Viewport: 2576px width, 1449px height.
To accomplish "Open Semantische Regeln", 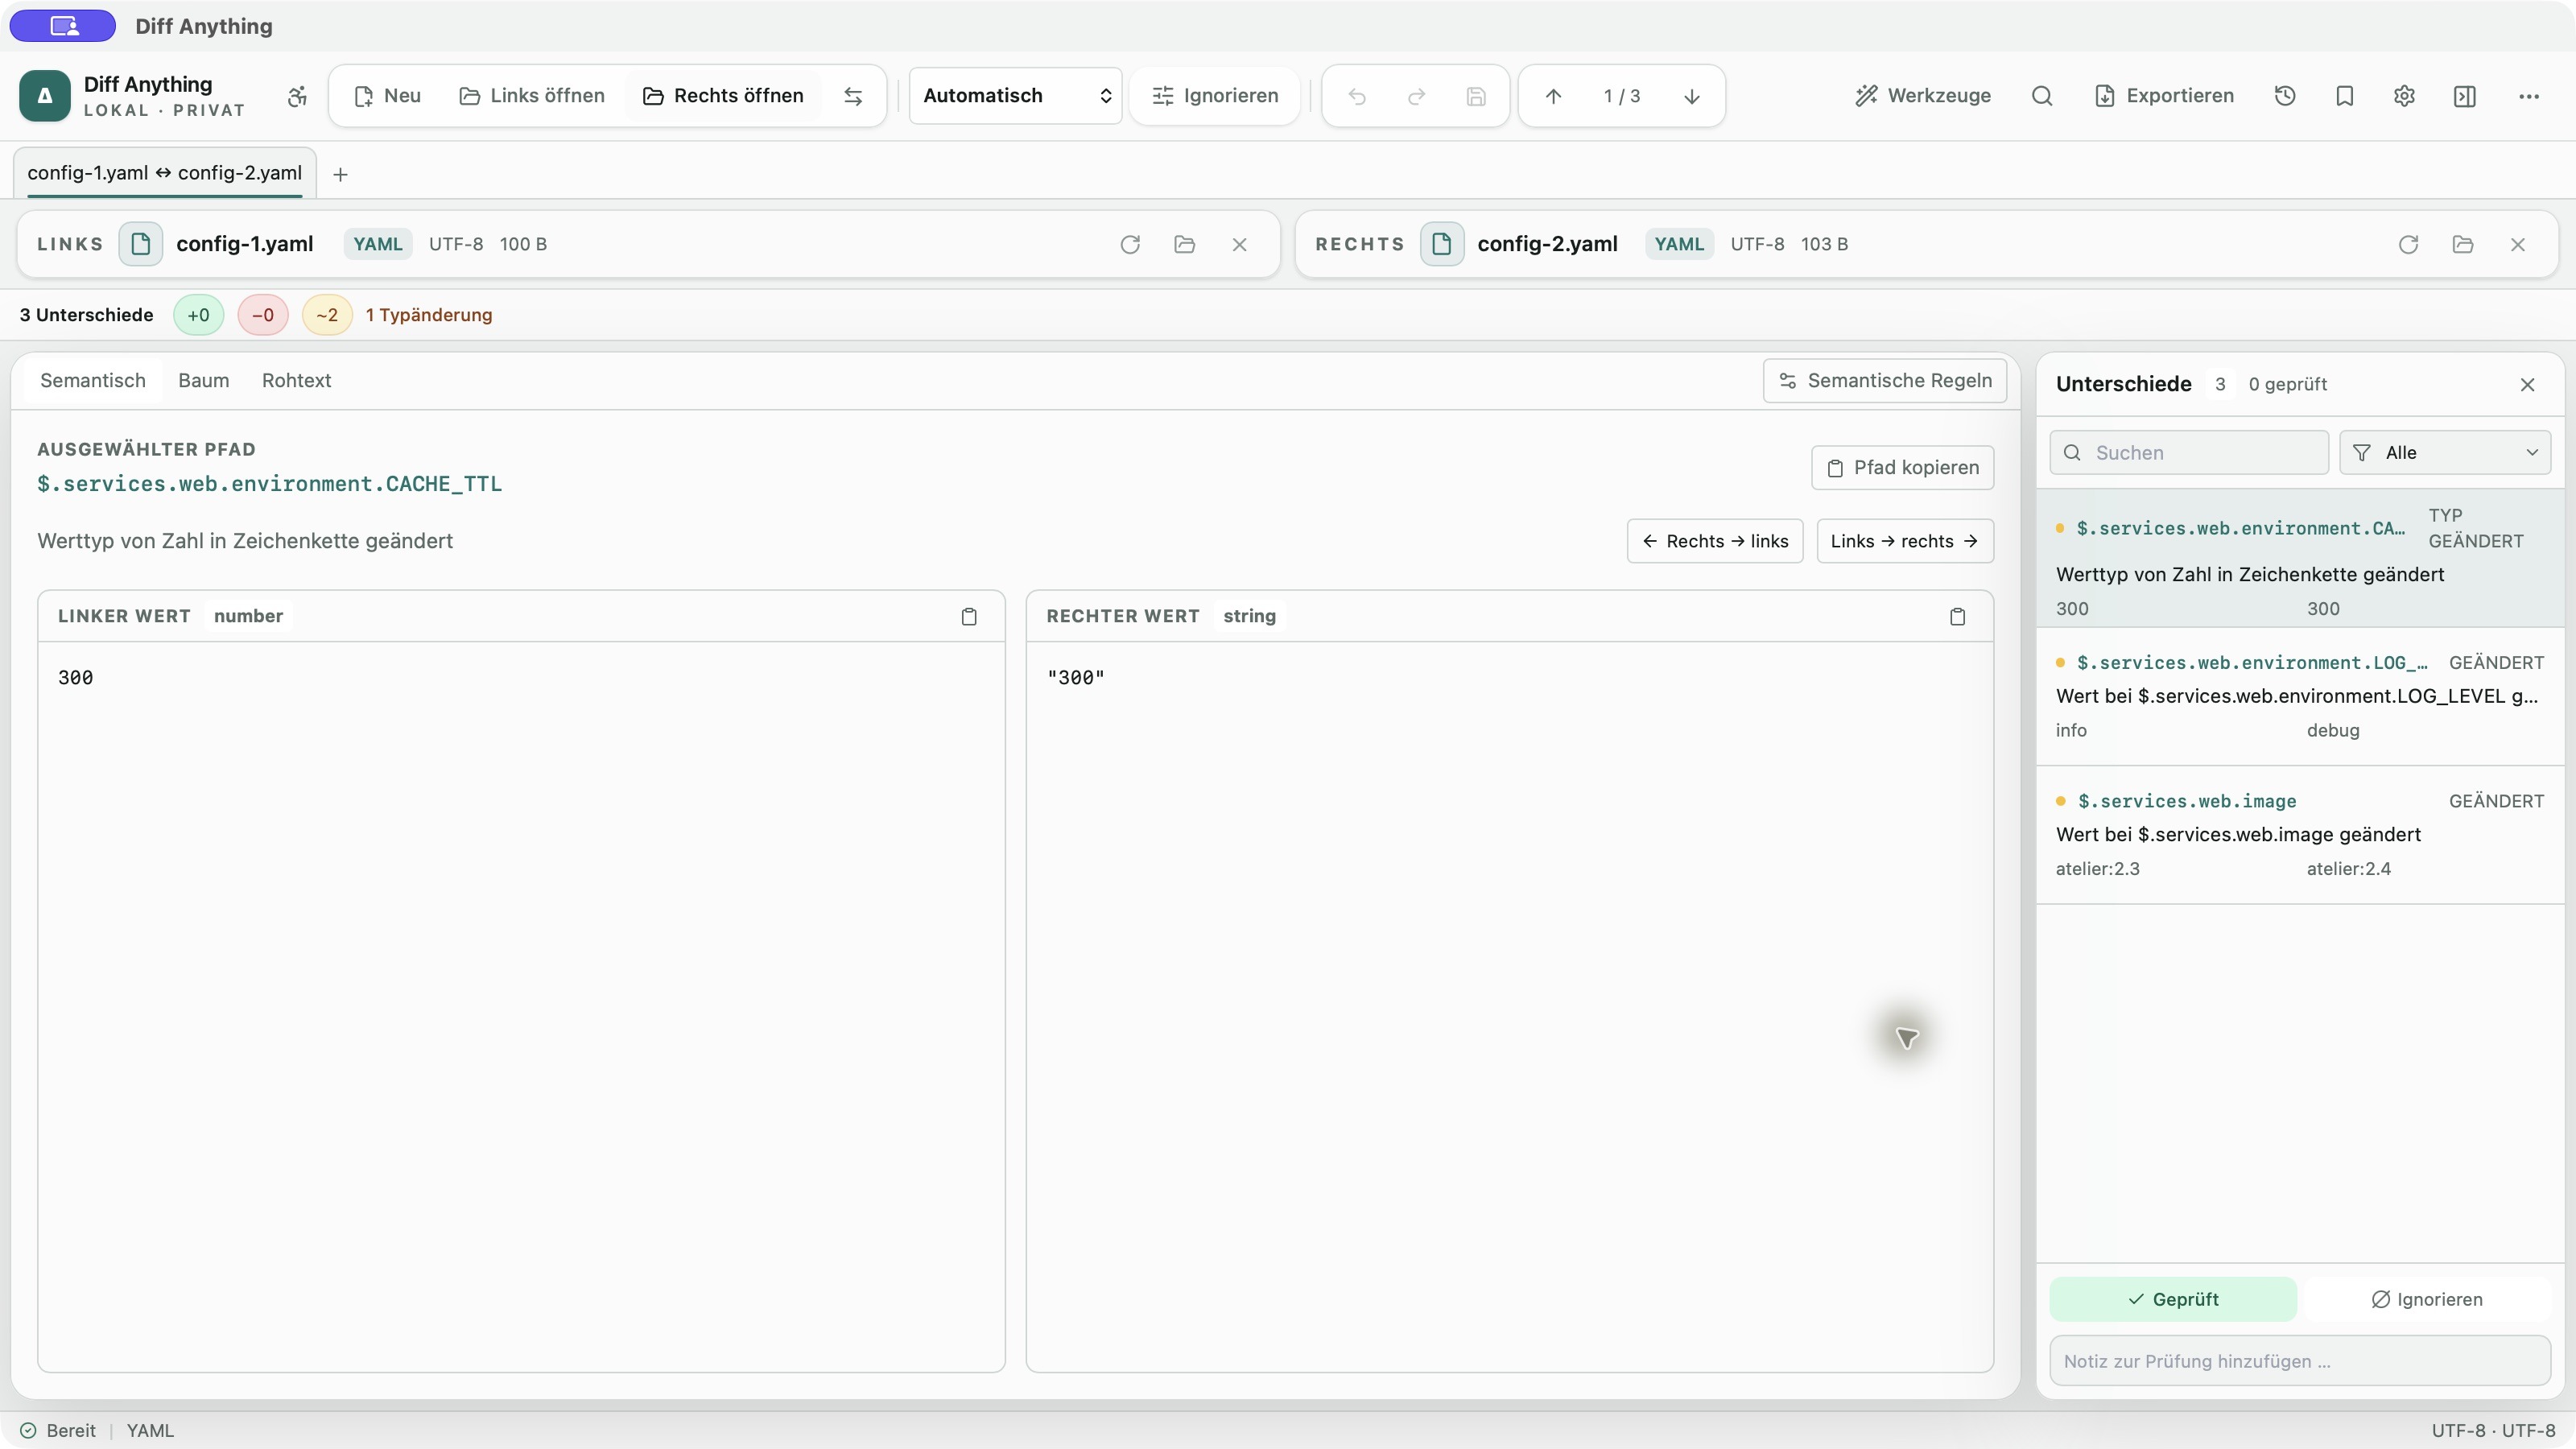I will pyautogui.click(x=1885, y=381).
